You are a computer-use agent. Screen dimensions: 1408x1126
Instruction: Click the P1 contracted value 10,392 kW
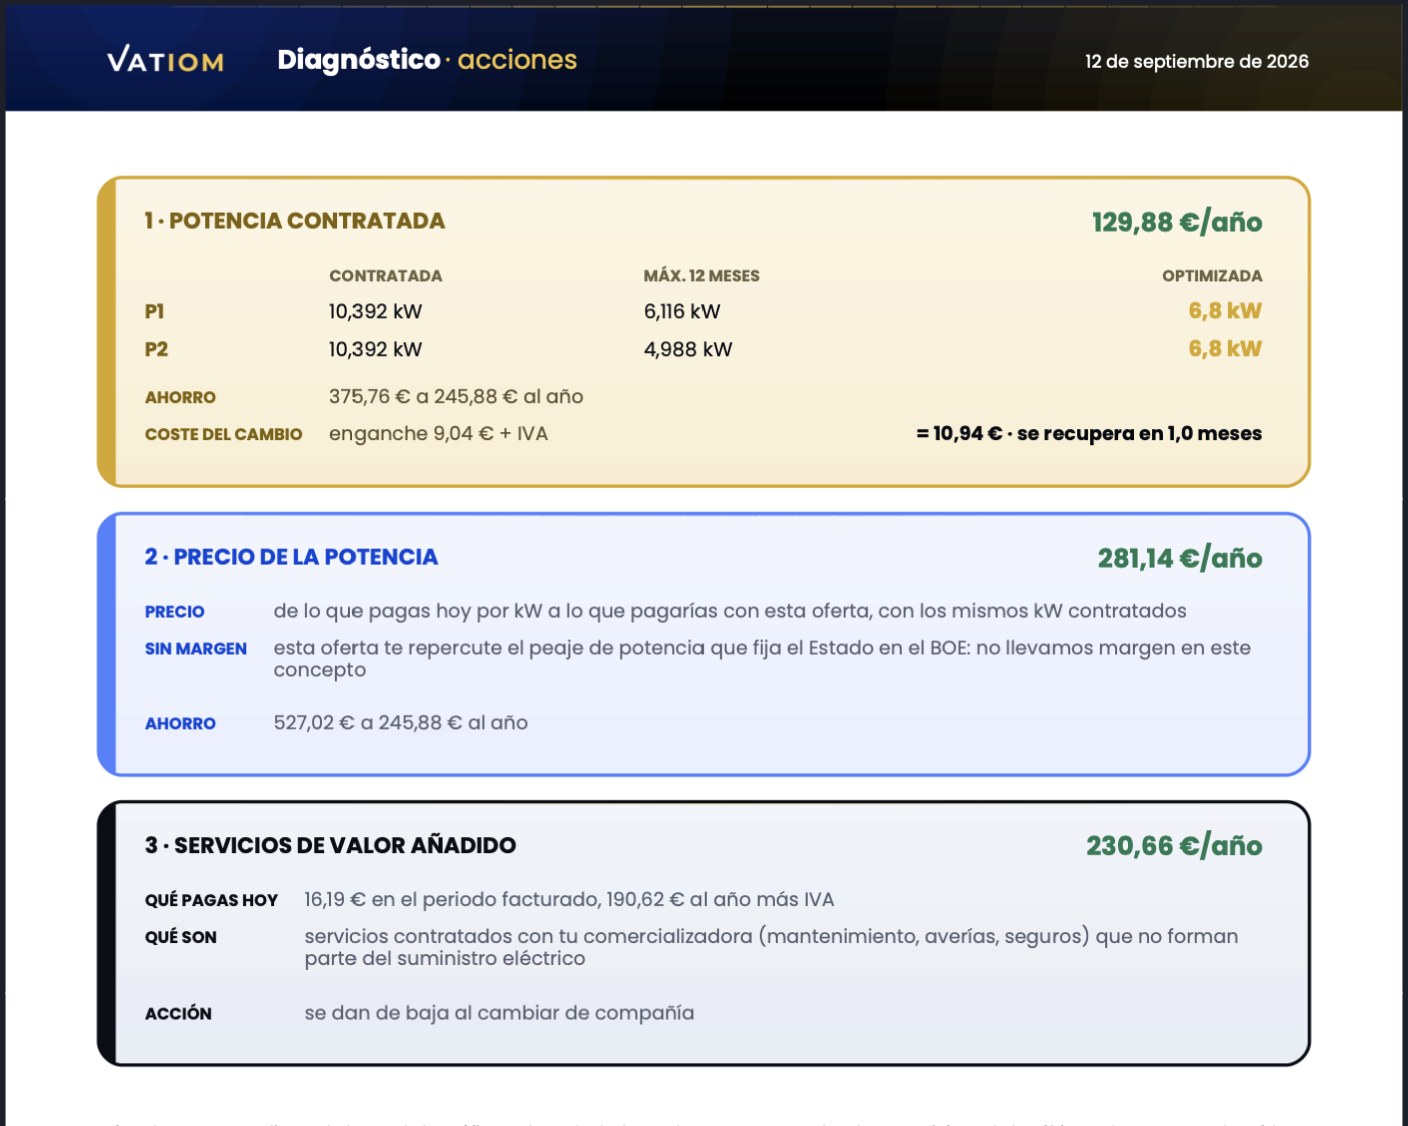pos(376,312)
